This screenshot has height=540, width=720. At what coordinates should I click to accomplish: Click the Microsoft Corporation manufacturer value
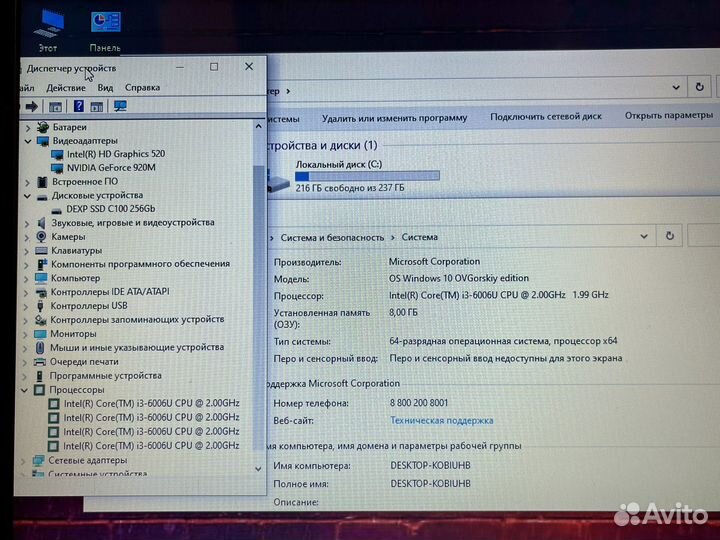[434, 262]
